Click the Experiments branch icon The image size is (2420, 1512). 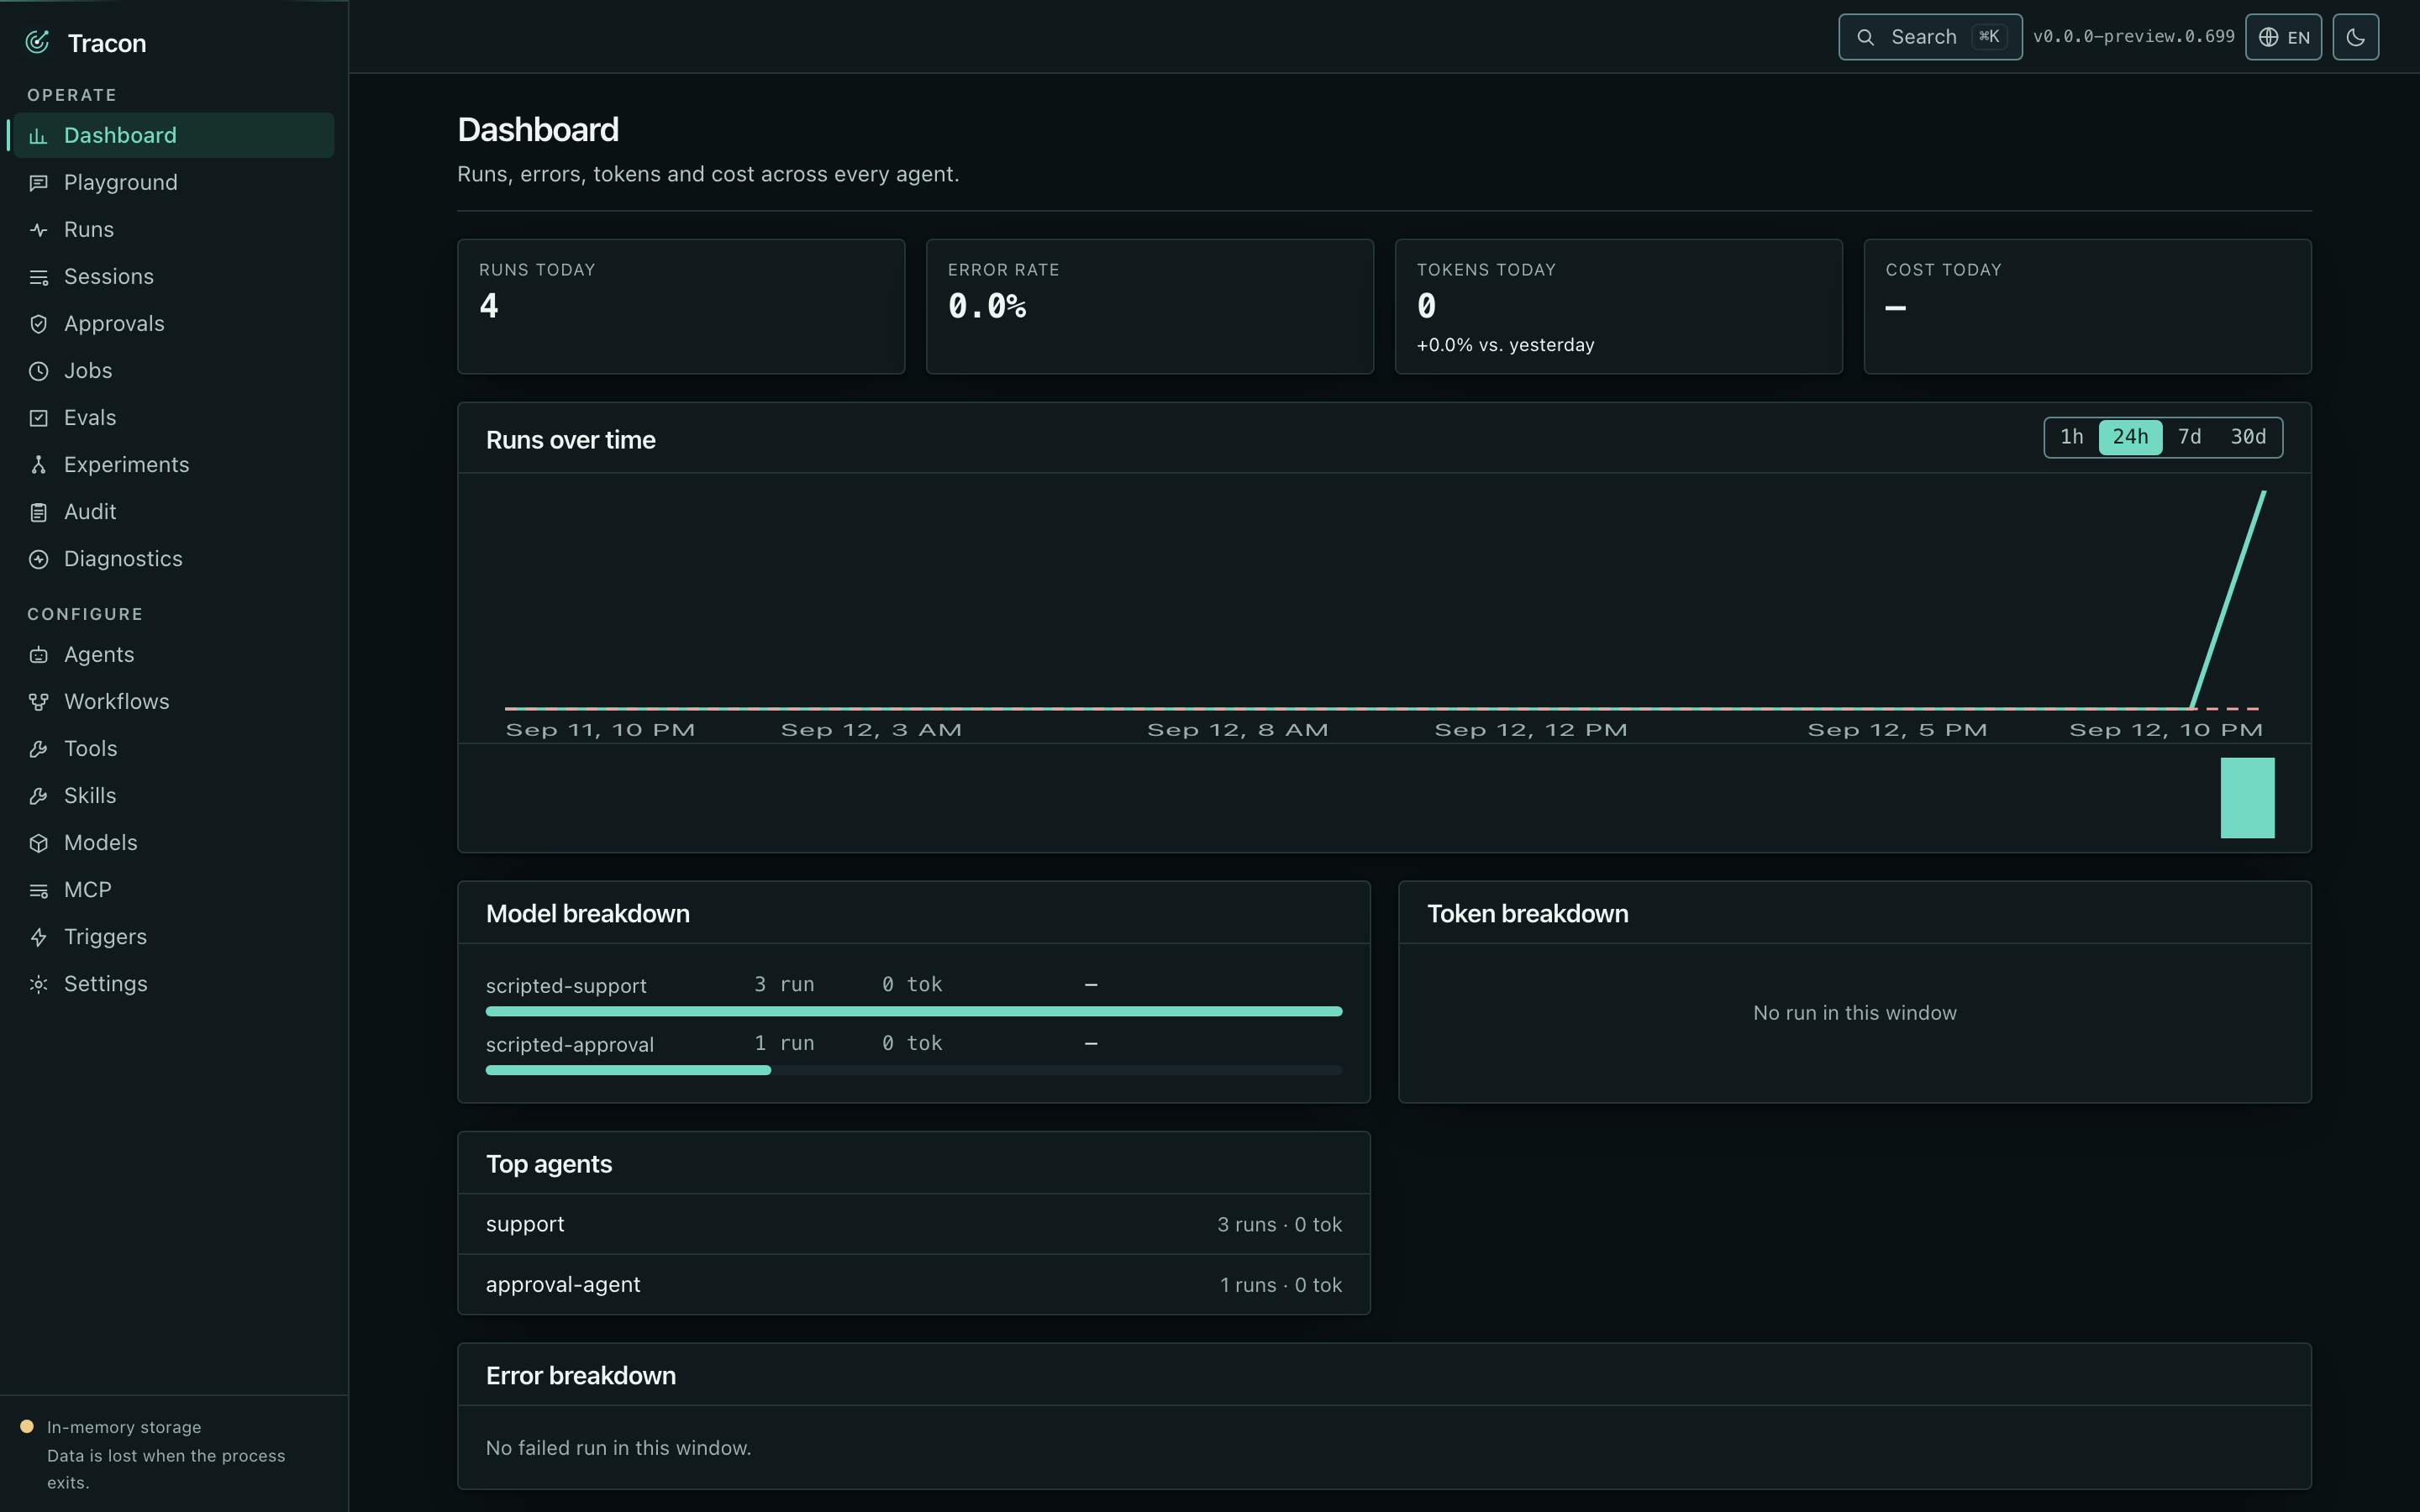(x=38, y=465)
